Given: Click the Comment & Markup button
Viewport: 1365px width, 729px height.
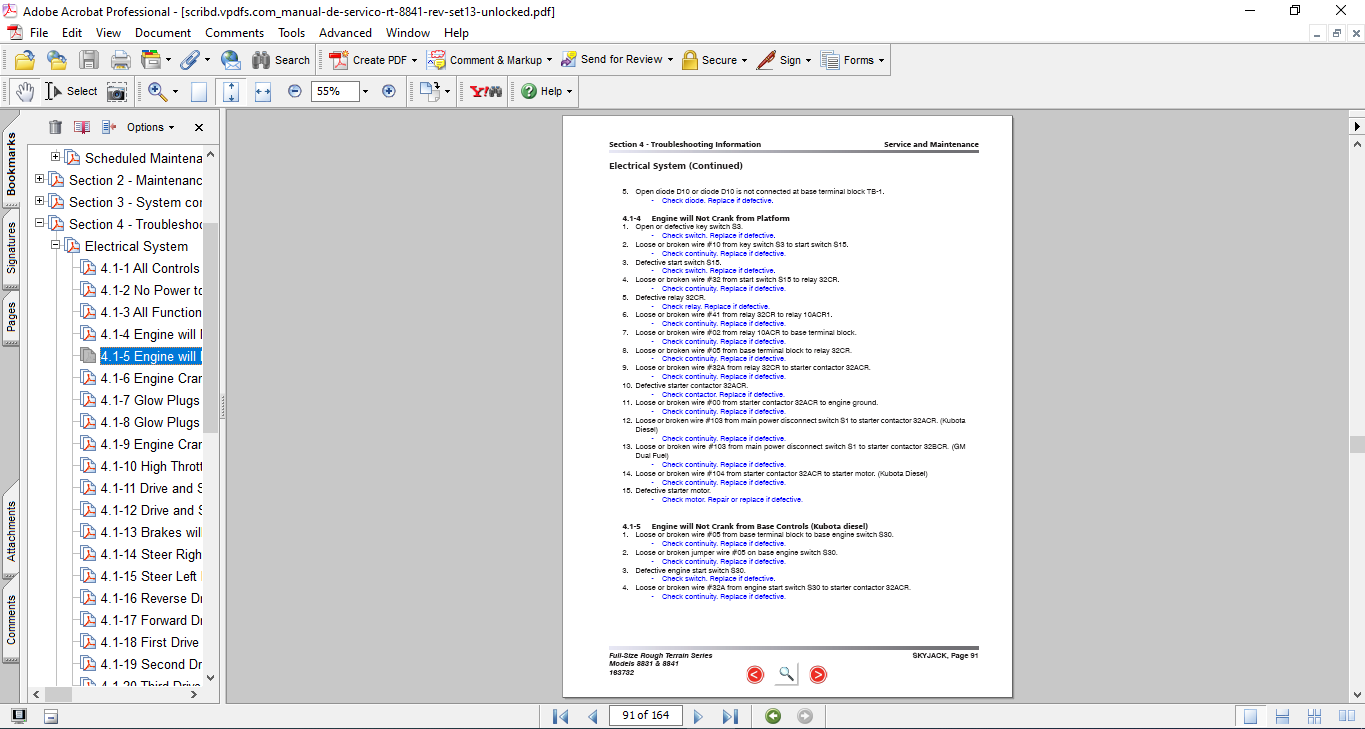Looking at the screenshot, I should (x=486, y=60).
